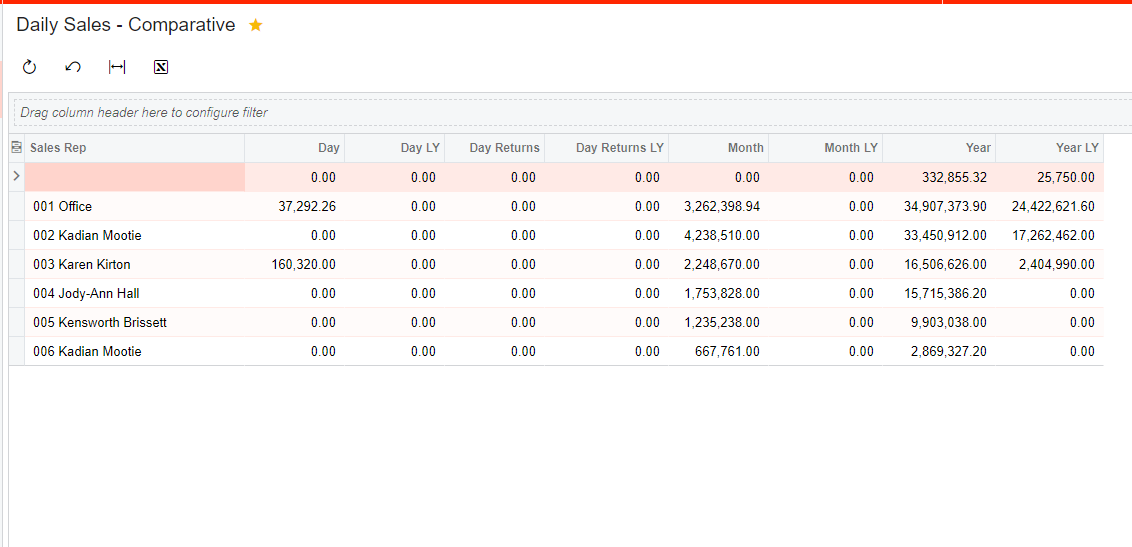The width and height of the screenshot is (1132, 547).
Task: Expand the first row arrow indicator
Action: (16, 177)
